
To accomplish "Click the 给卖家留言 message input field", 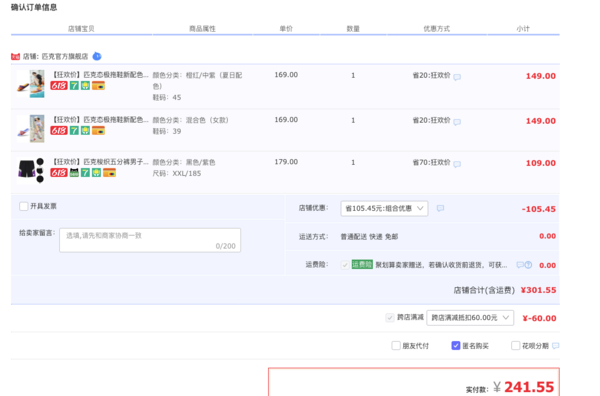I will point(150,240).
